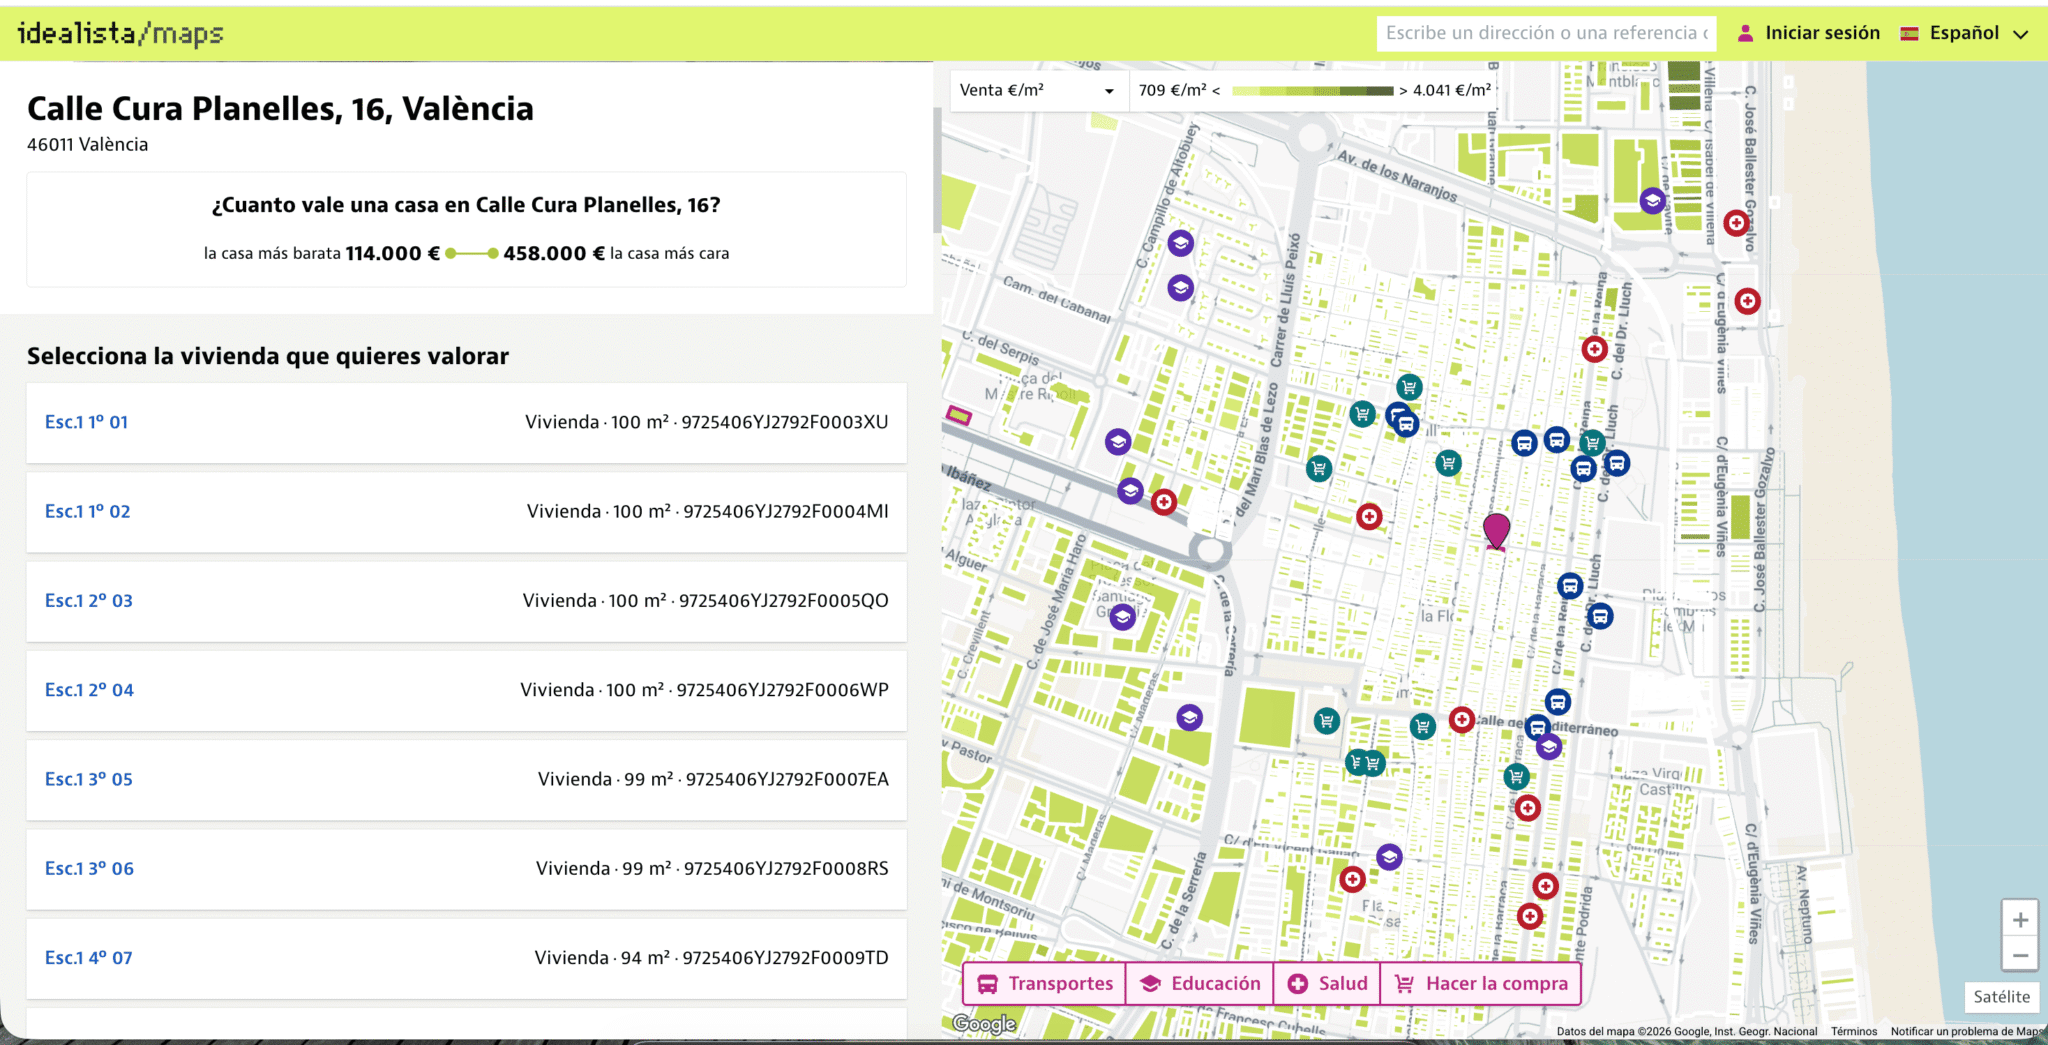Click the pink pin marking Calle Cura Planelles
Viewport: 2048px width, 1045px height.
point(1496,531)
